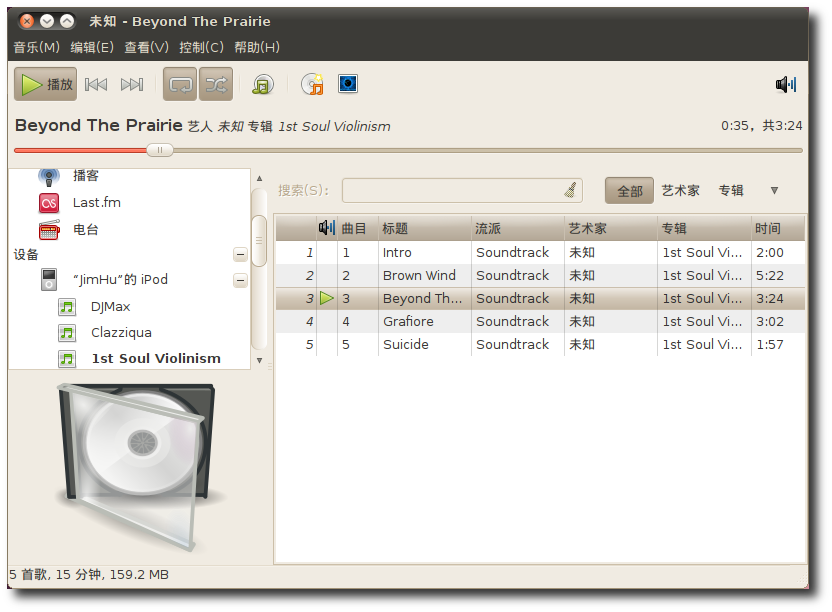
Task: Select the "JimHu"的 iPod device
Action: coord(120,280)
